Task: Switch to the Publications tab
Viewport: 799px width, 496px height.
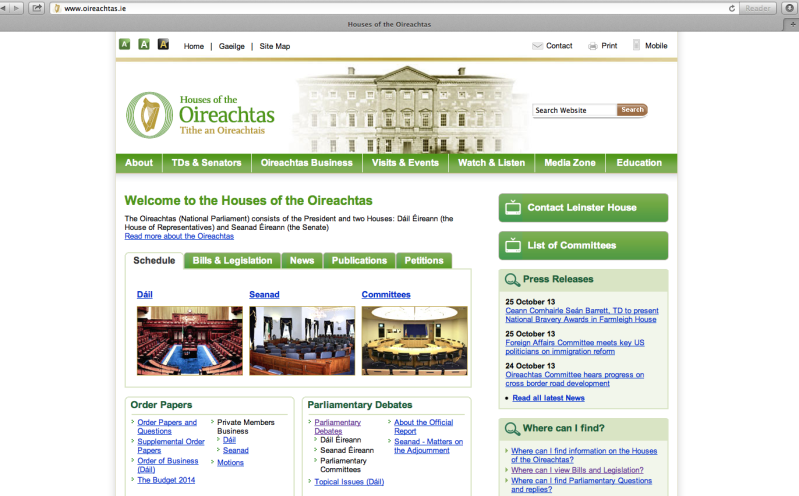Action: tap(359, 260)
